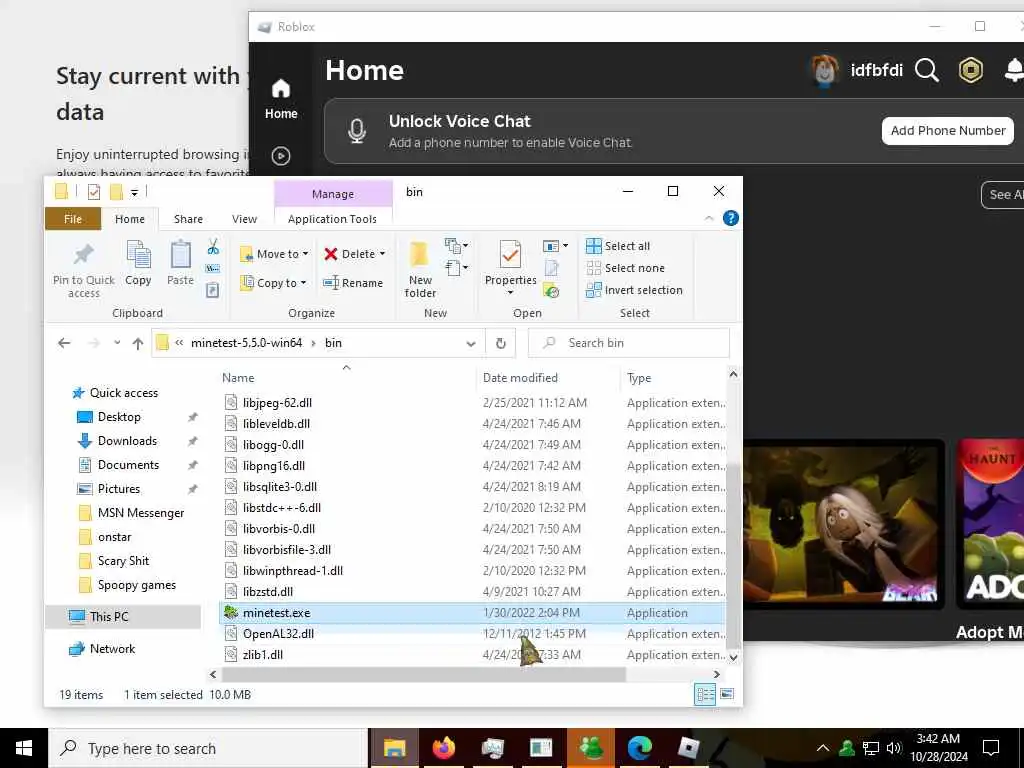1024x768 pixels.
Task: Open Firefox from the taskbar
Action: click(443, 748)
